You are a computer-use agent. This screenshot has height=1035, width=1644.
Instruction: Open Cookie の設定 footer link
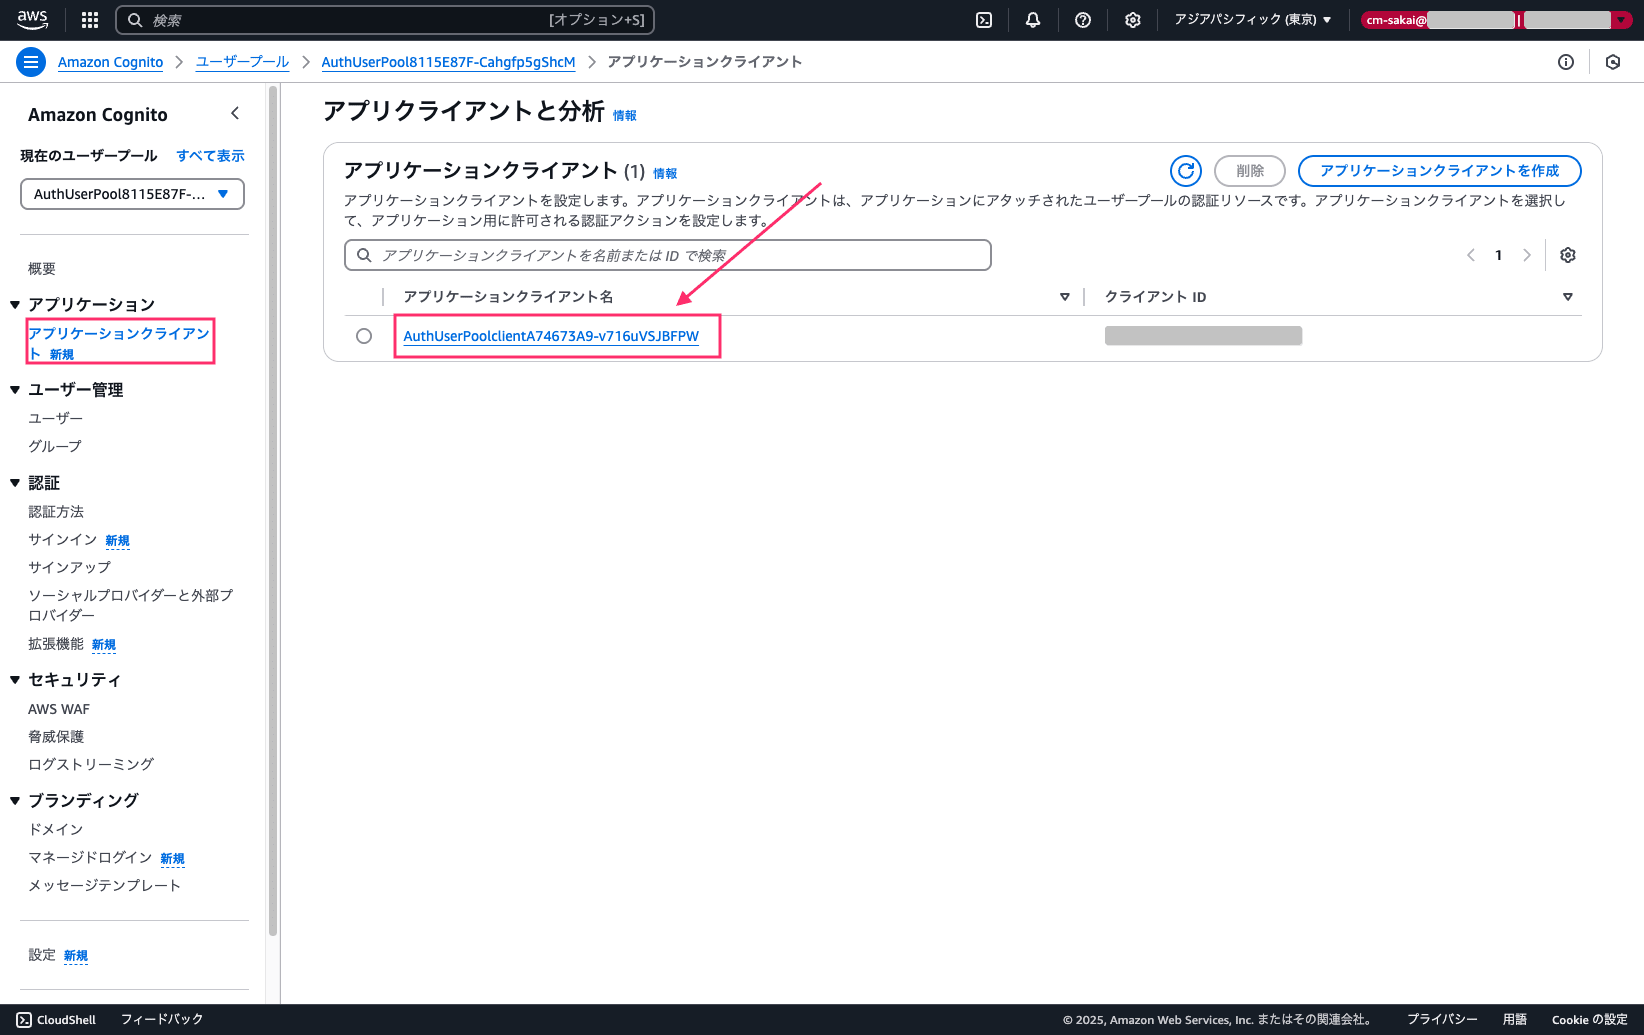1590,1020
